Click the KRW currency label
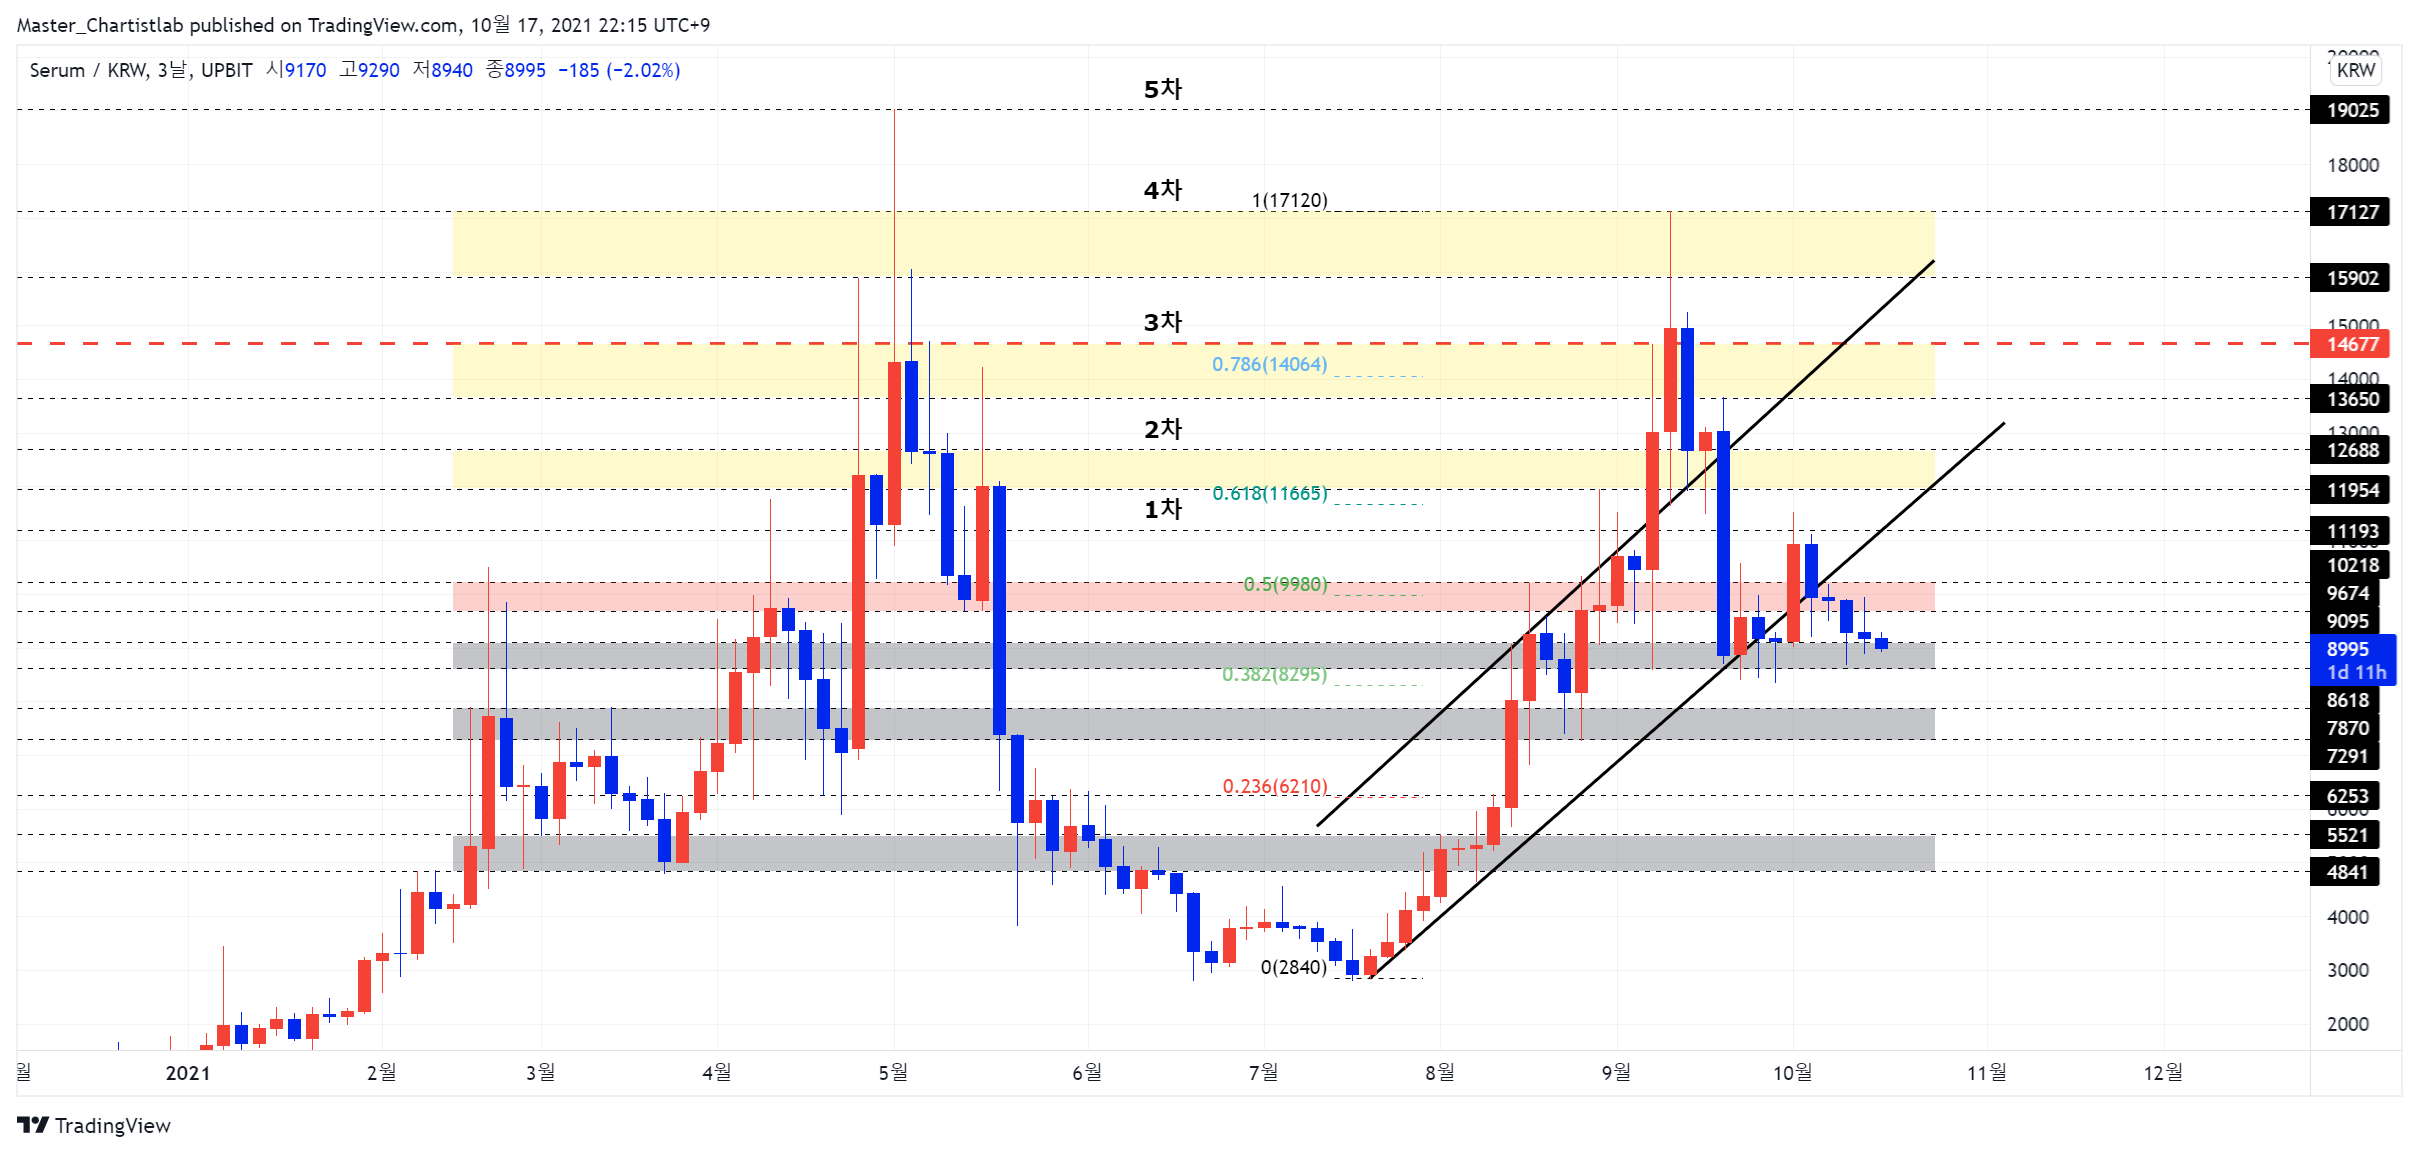Screen dimensions: 2419x1154 point(2355,70)
